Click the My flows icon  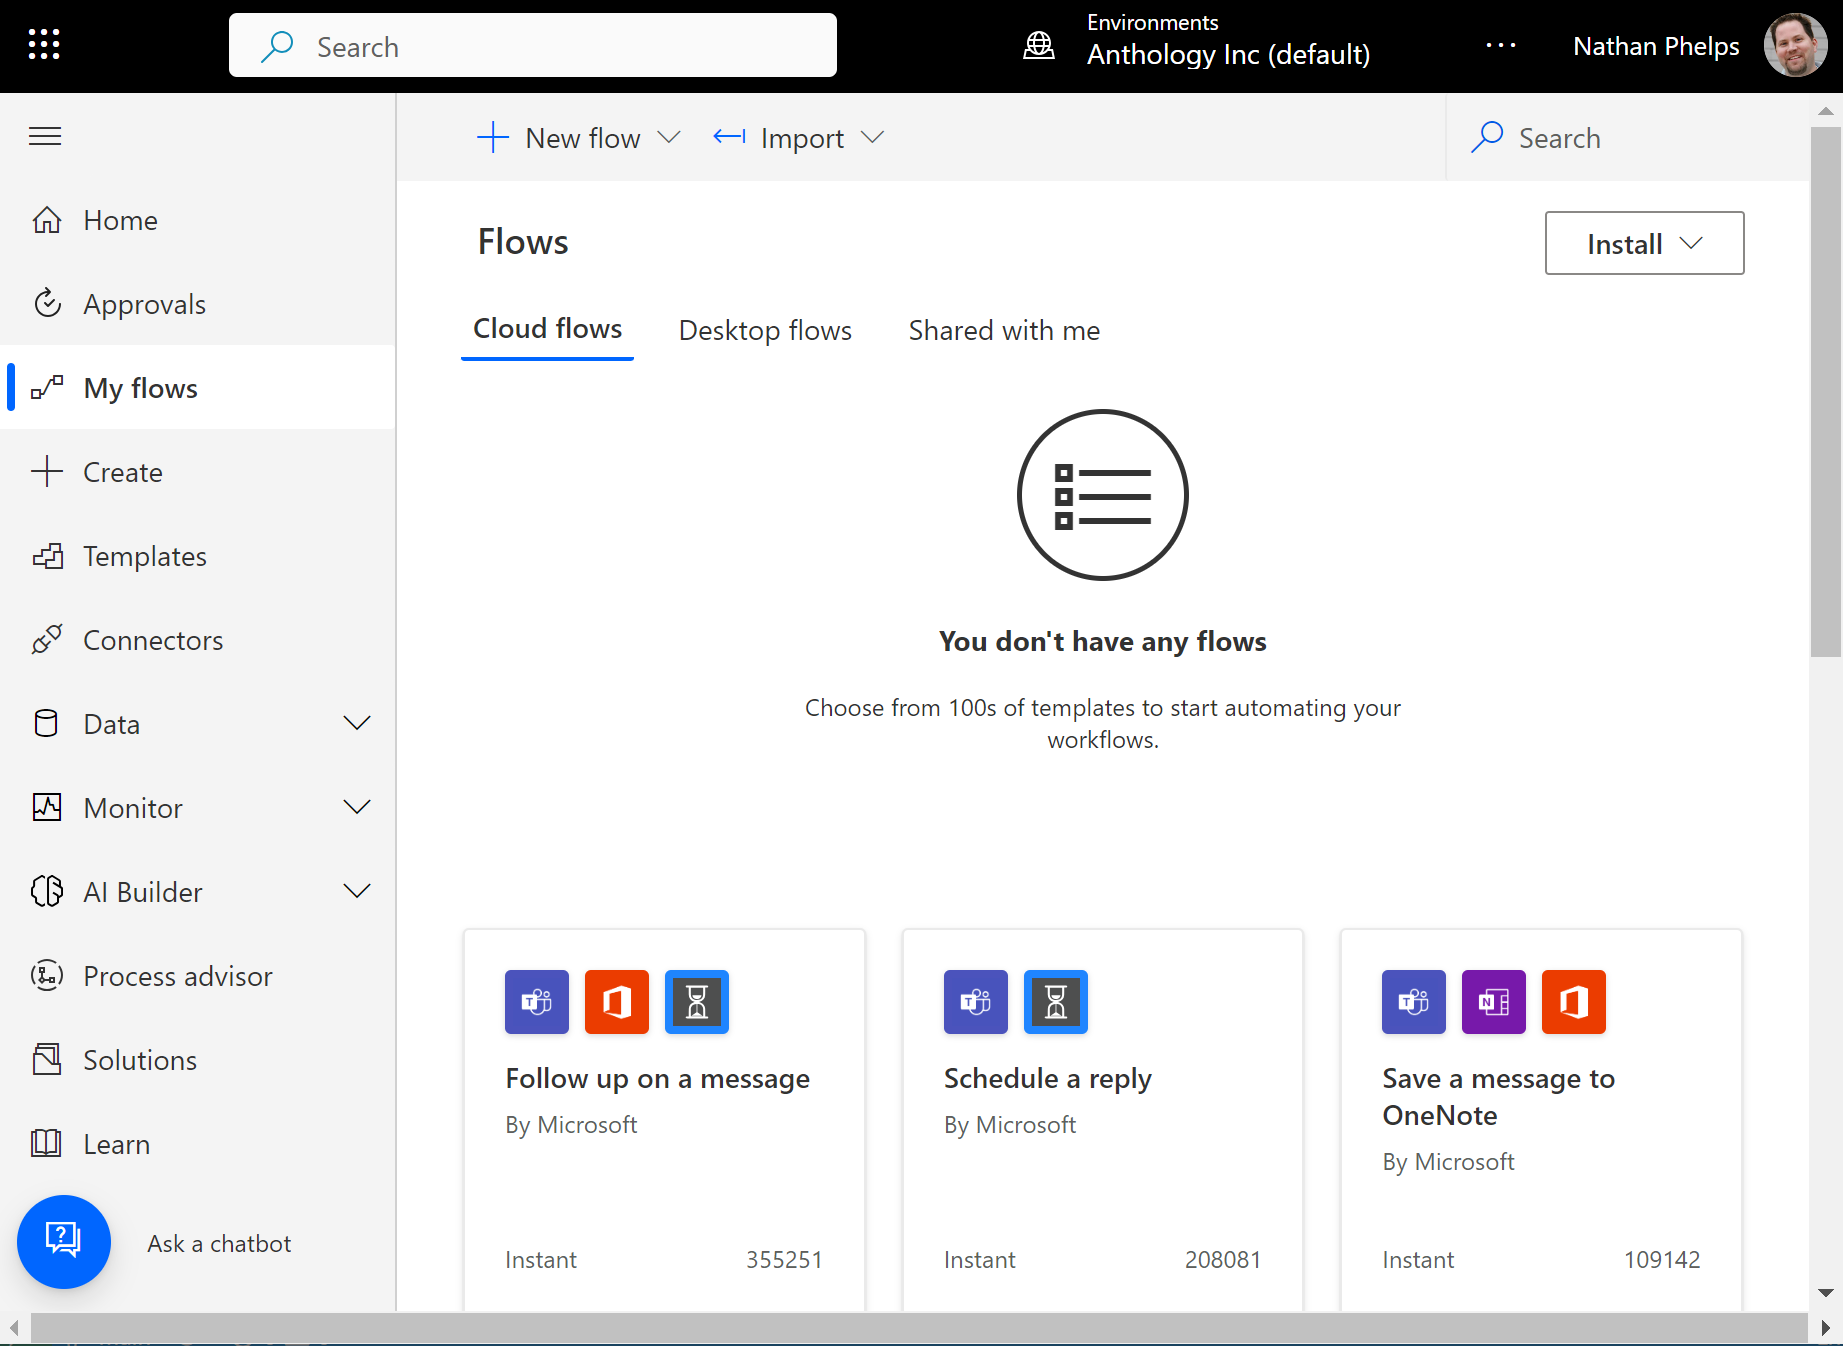coord(47,388)
